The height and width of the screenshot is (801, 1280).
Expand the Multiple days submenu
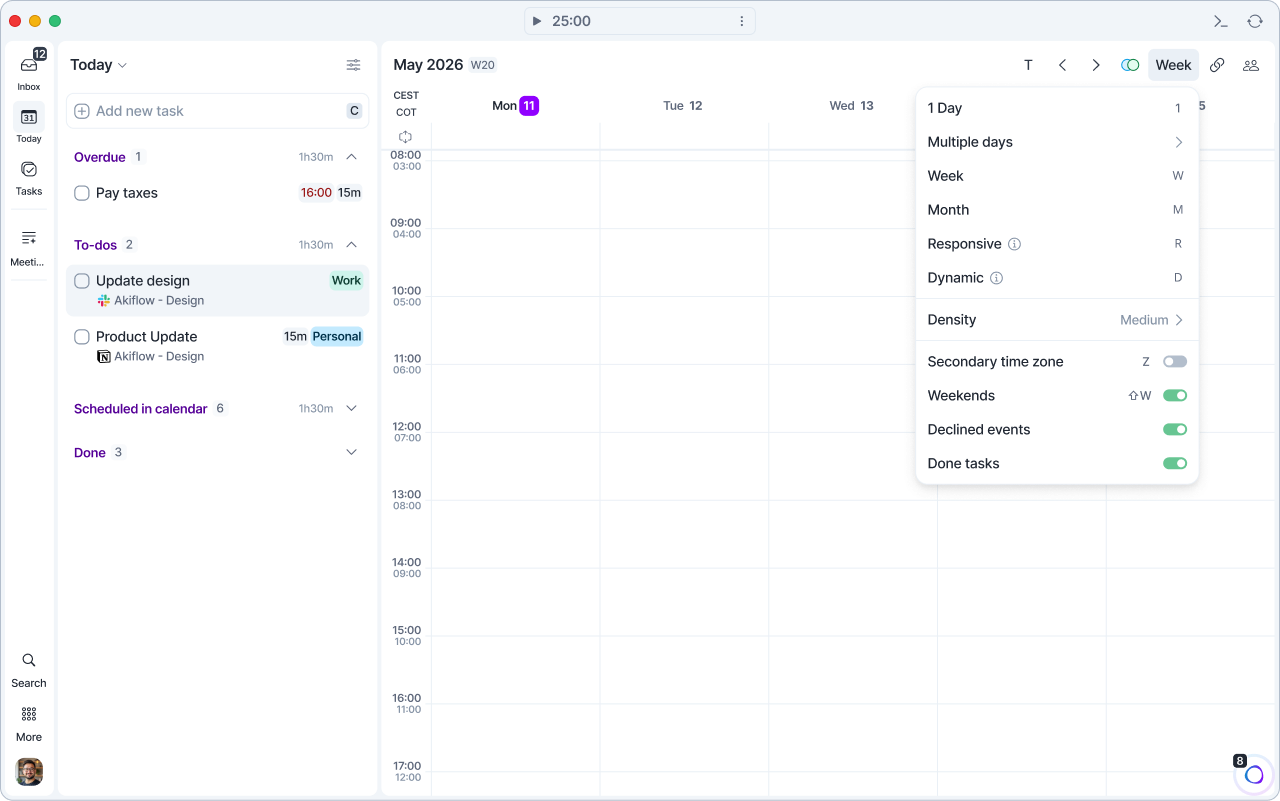coord(1057,142)
